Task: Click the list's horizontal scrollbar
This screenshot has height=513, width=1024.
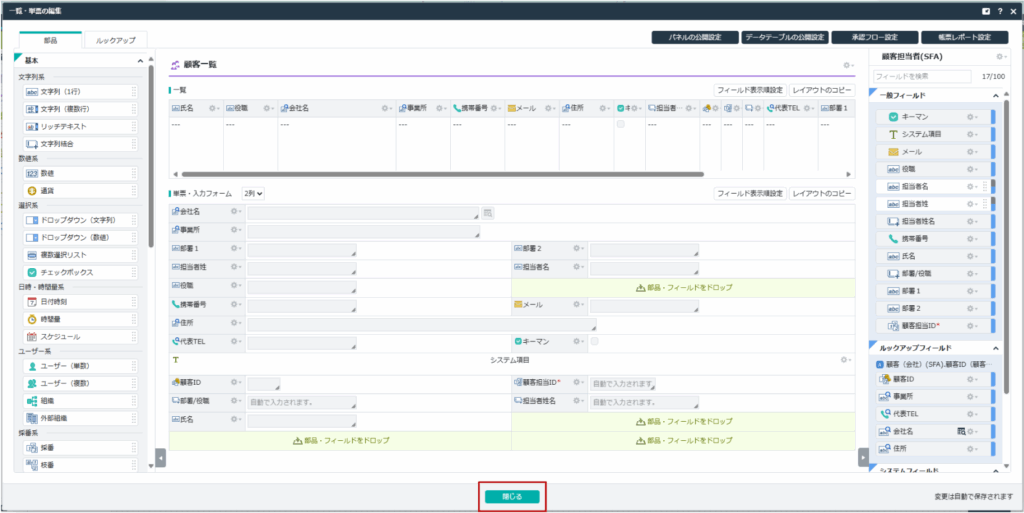Action: click(x=400, y=174)
